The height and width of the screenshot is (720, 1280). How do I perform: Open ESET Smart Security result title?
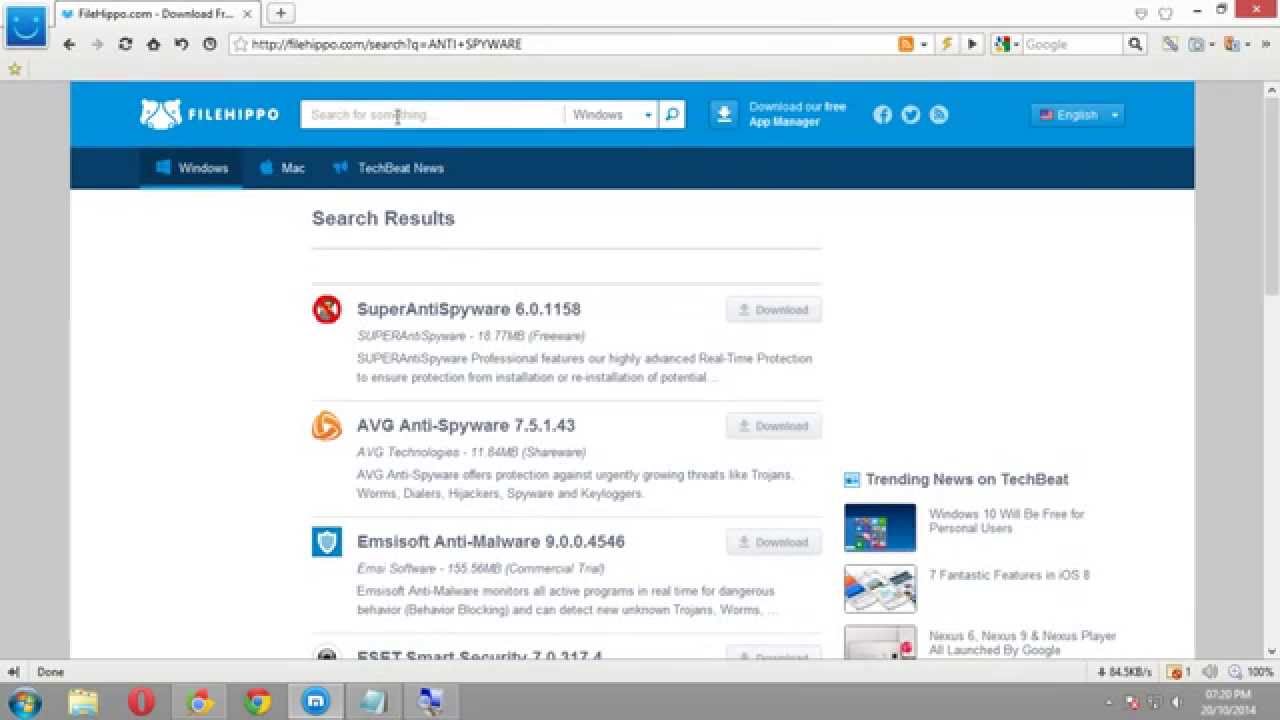click(480, 657)
